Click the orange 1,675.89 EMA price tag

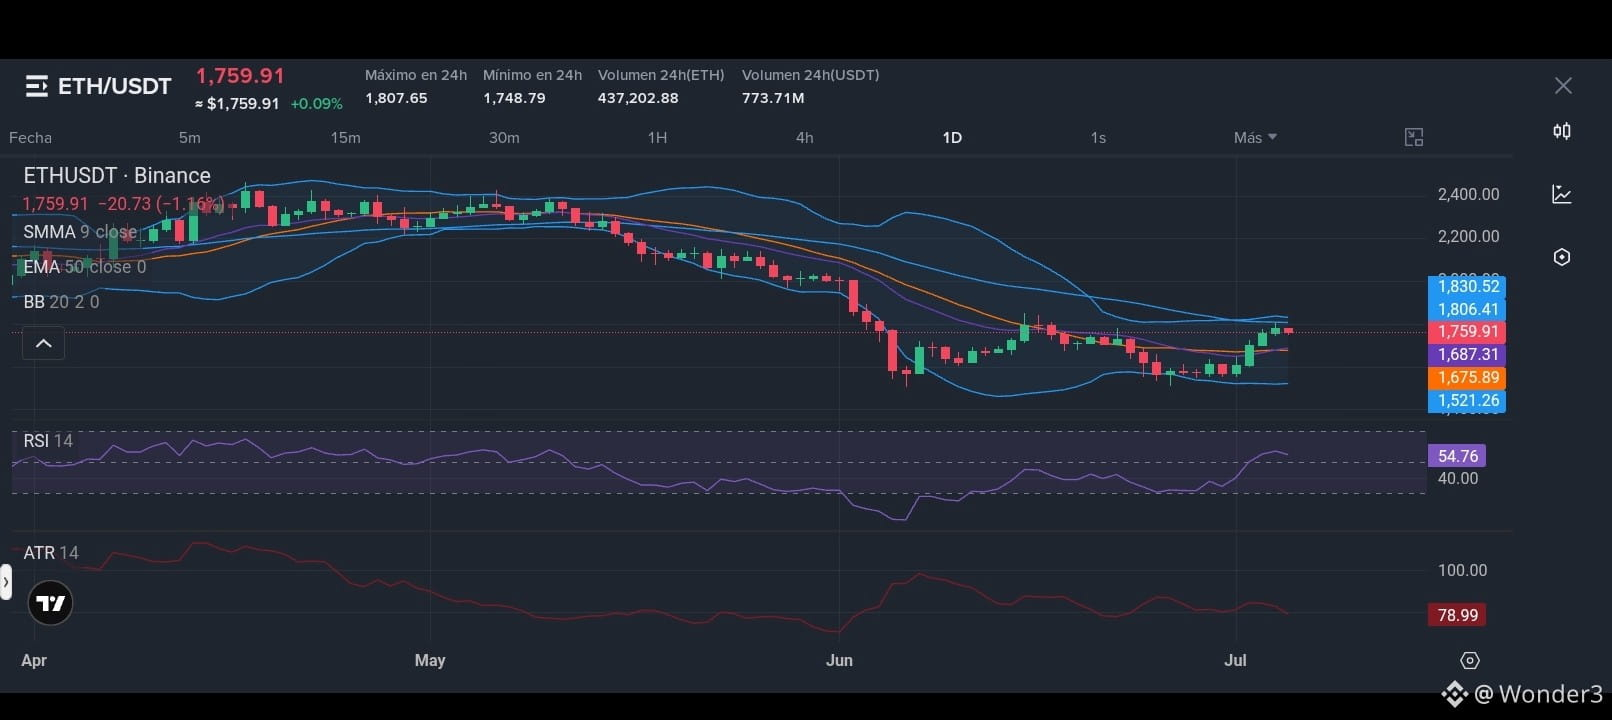1467,378
